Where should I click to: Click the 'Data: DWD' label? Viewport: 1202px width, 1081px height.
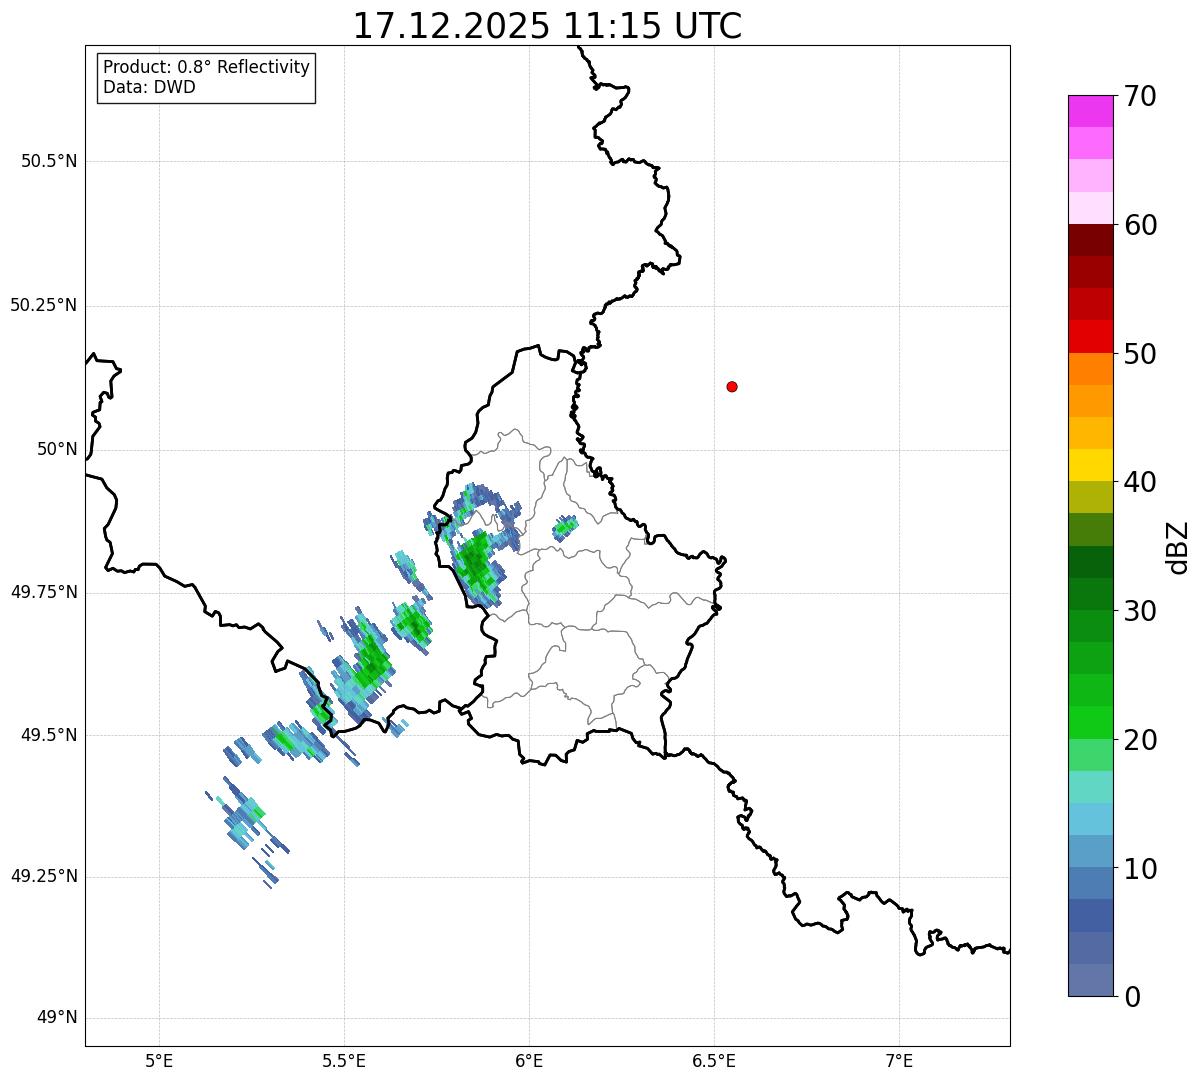(x=149, y=87)
